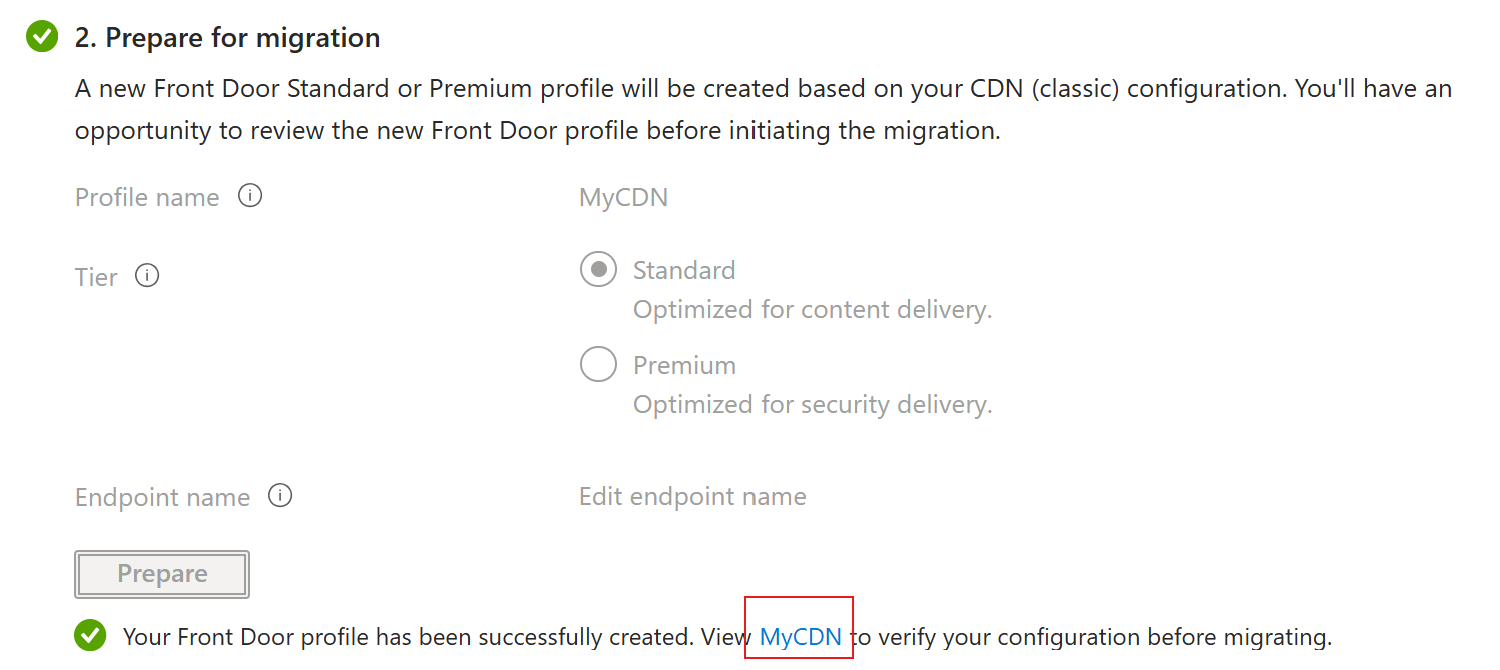The width and height of the screenshot is (1500, 670).
Task: Click the Standard tier label text
Action: click(683, 269)
